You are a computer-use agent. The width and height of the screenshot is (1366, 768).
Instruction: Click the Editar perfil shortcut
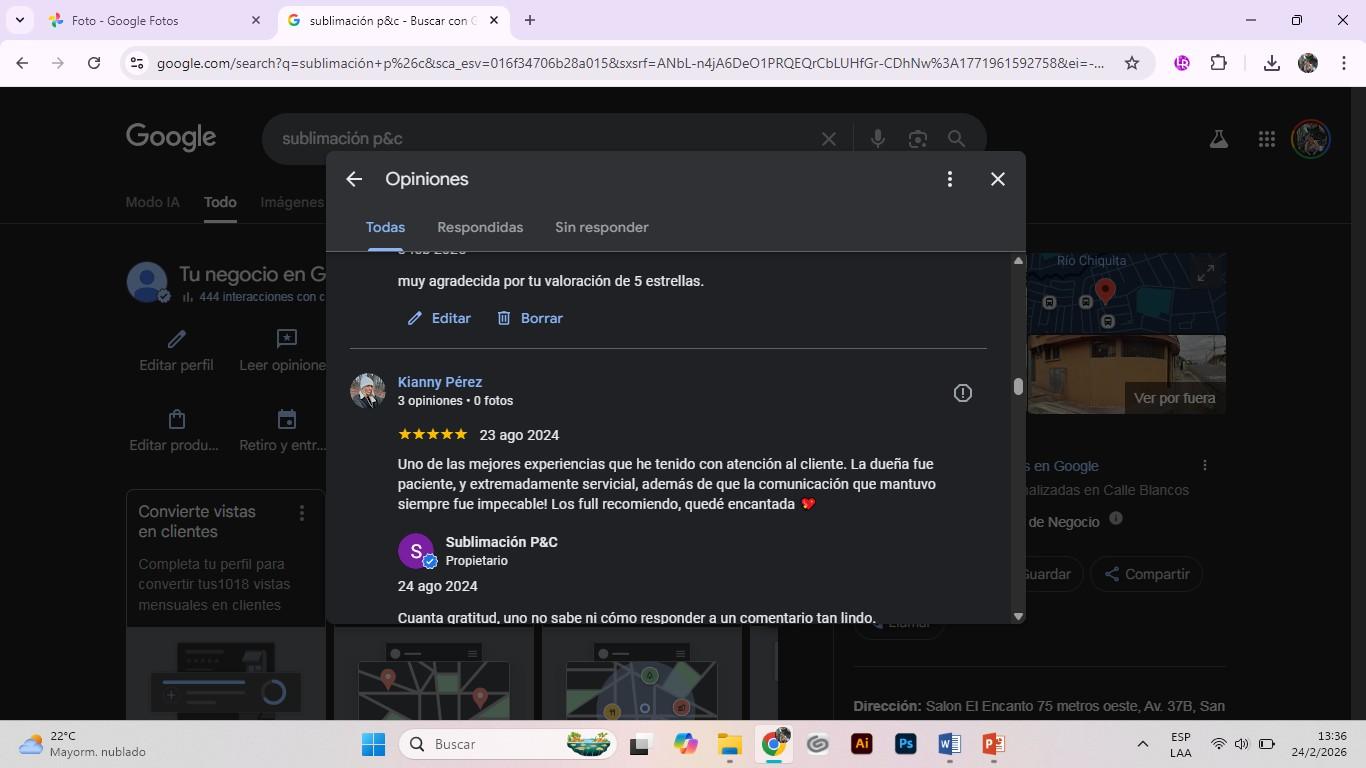[x=176, y=350]
